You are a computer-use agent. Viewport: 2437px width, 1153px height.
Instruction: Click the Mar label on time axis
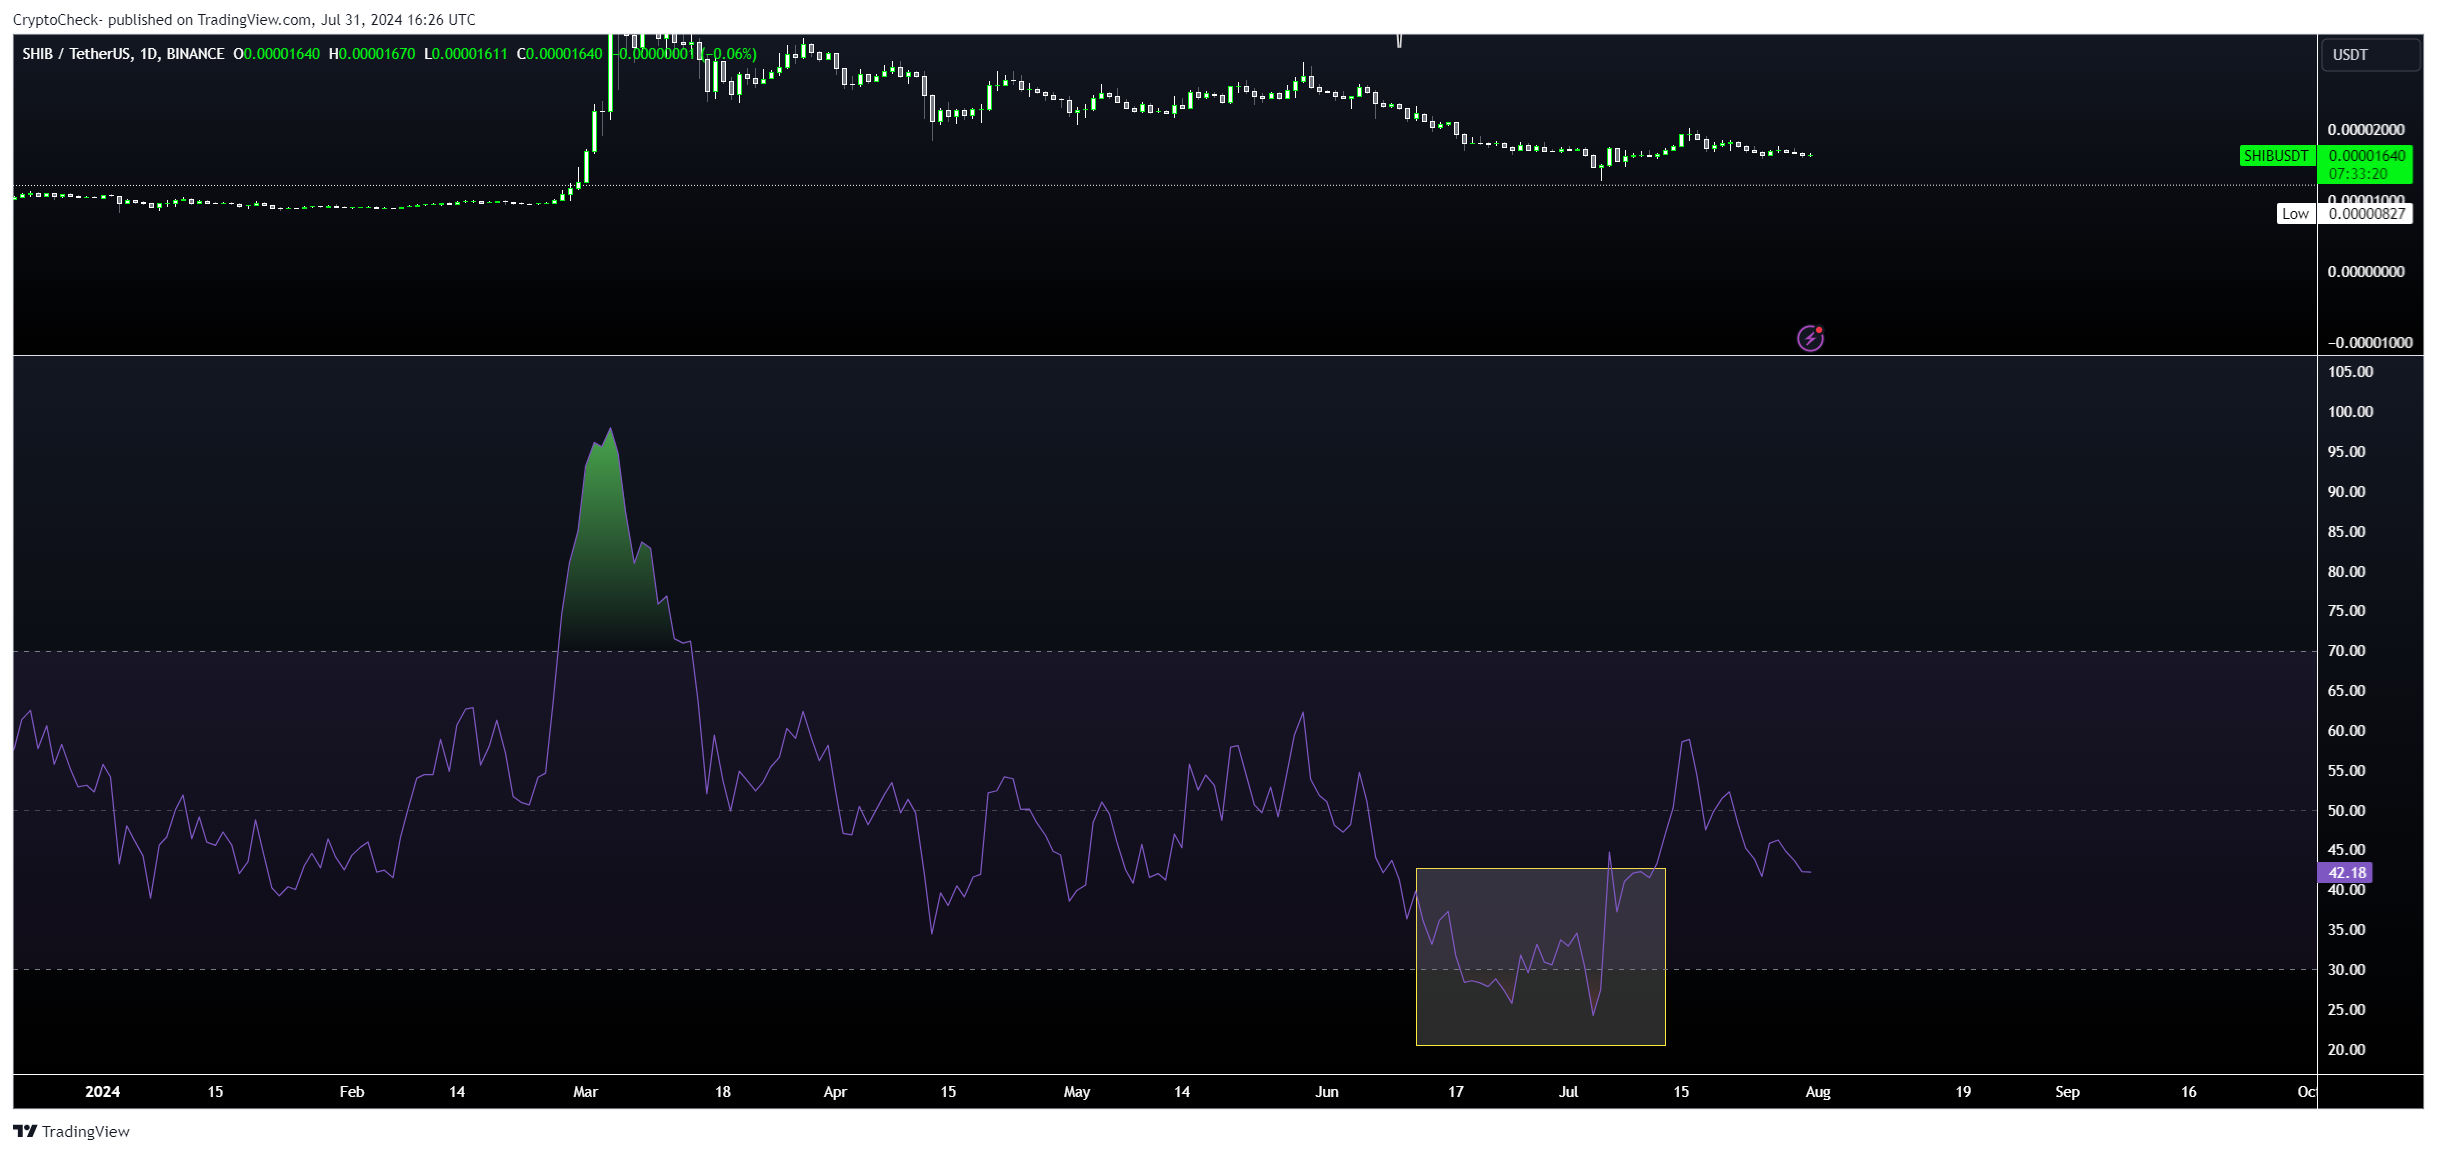click(585, 1092)
